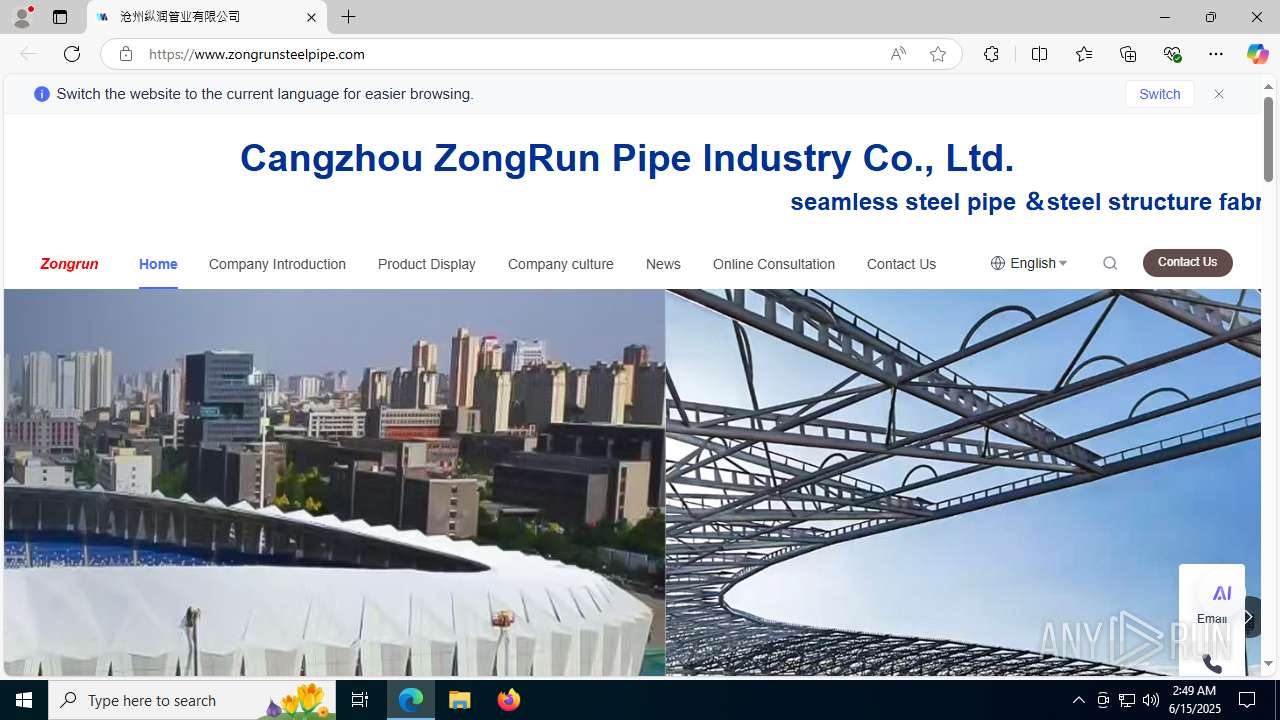
Task: Open Task View on taskbar
Action: pyautogui.click(x=360, y=700)
